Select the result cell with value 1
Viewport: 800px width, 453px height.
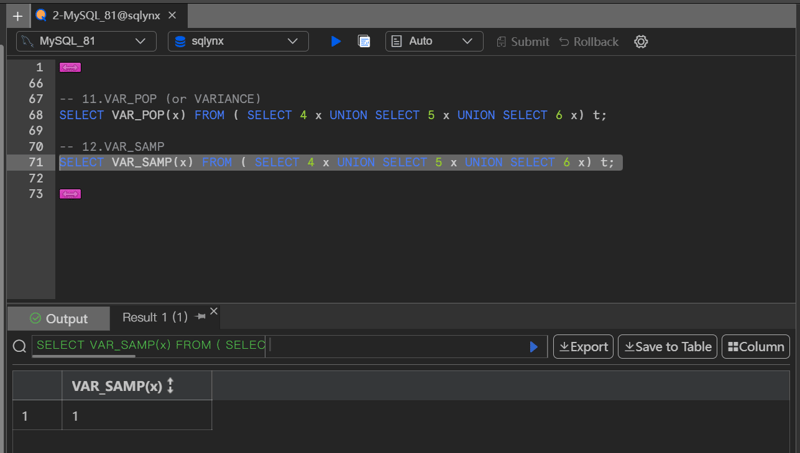click(x=137, y=415)
